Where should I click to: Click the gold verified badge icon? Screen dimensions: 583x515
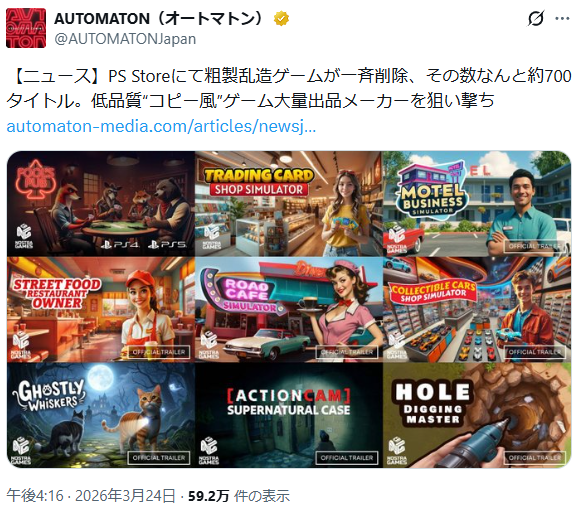tap(281, 18)
